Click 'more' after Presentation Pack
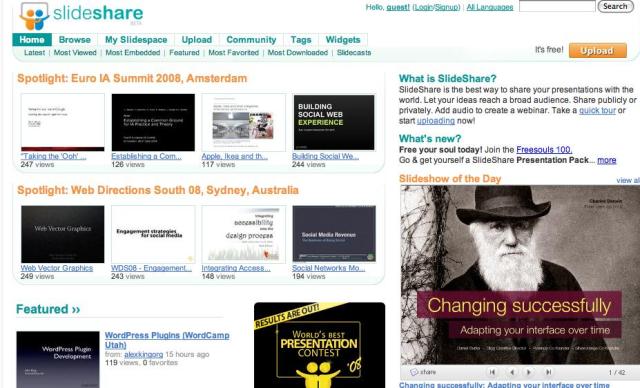The width and height of the screenshot is (640, 388). point(607,160)
